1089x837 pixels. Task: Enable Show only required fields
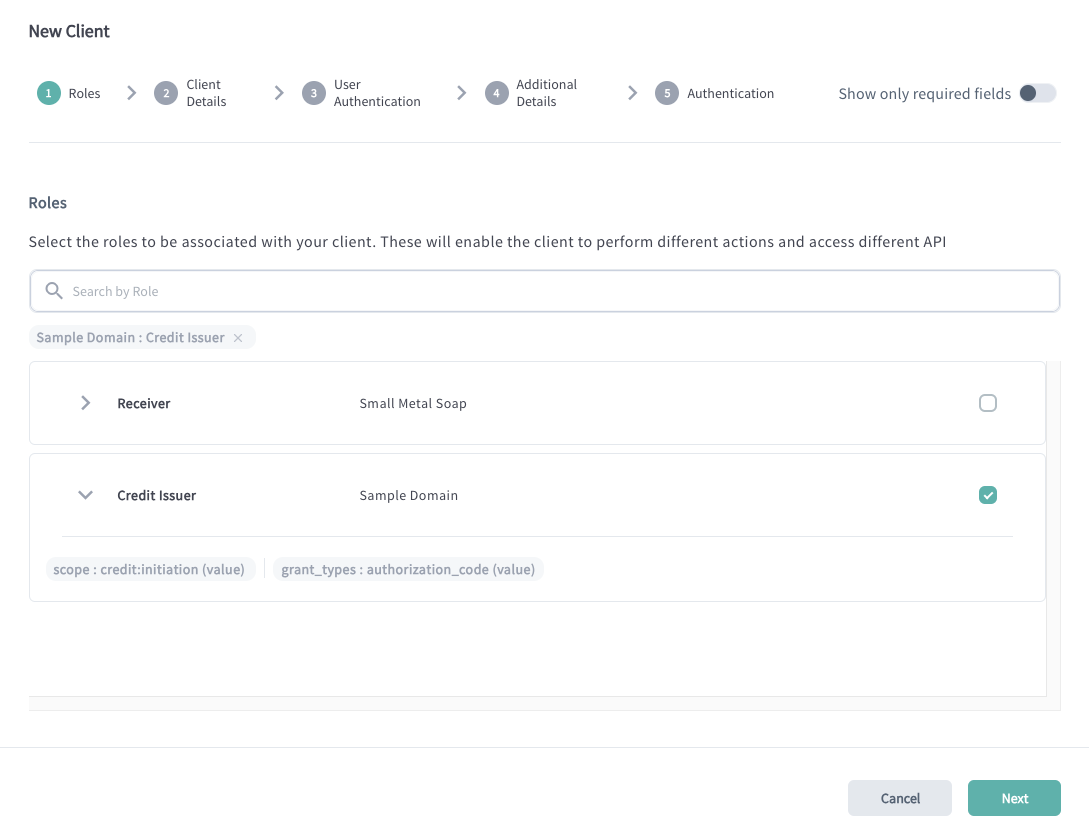(1038, 92)
